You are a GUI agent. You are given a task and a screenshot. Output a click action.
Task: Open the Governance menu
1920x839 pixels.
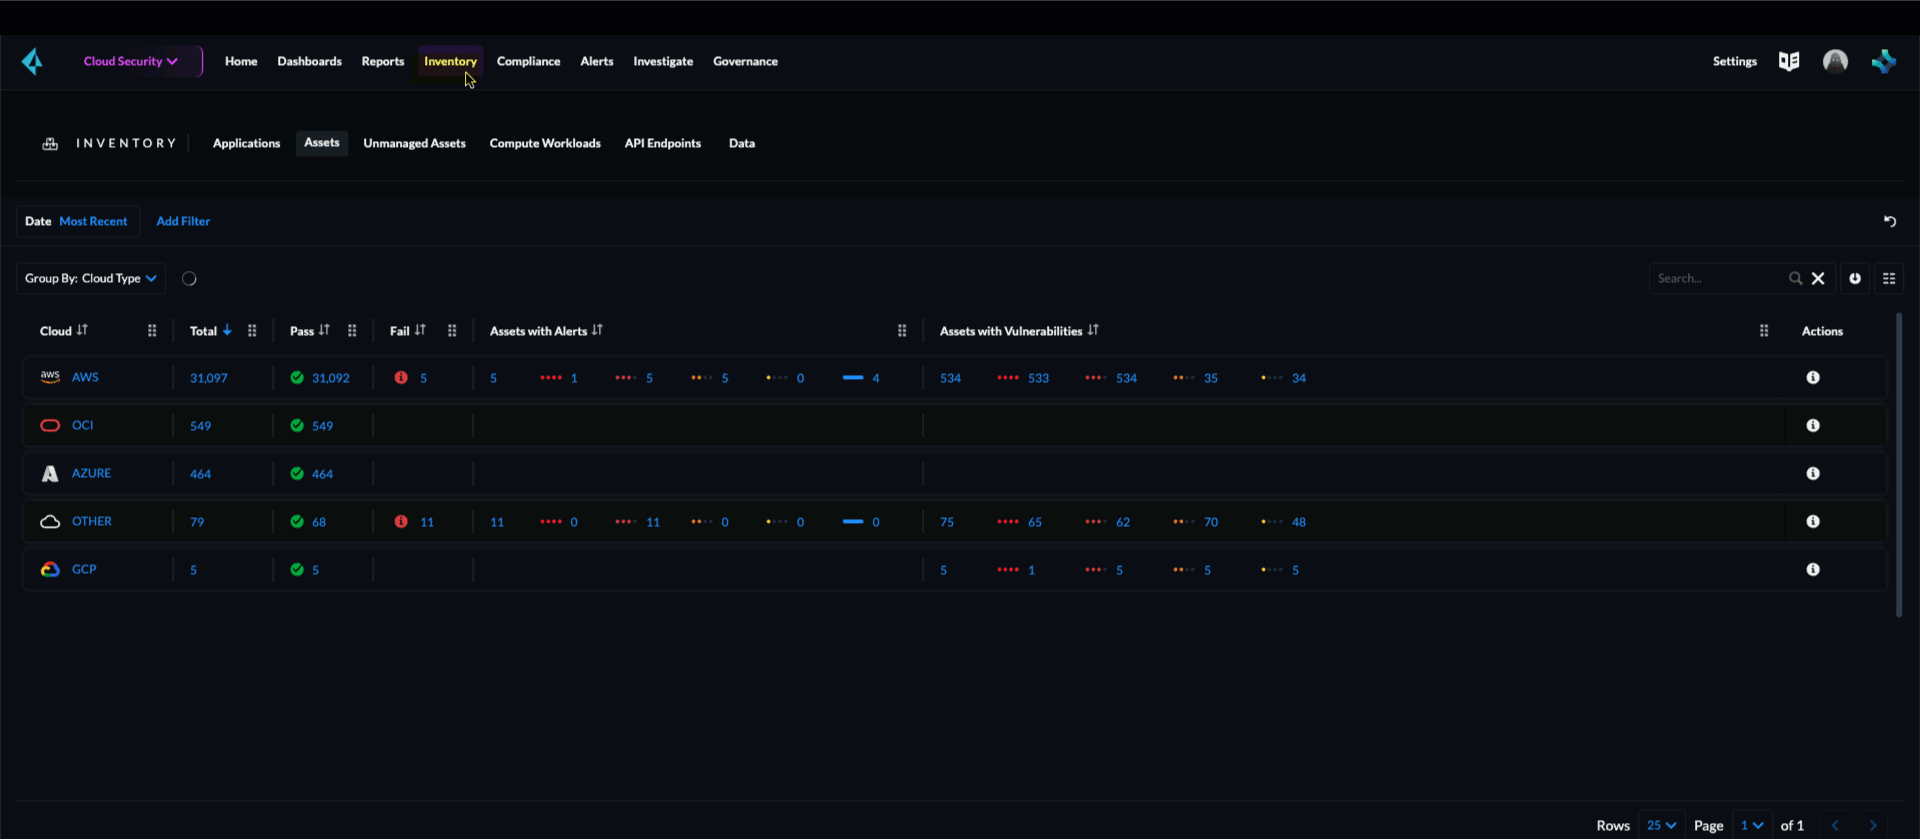pyautogui.click(x=745, y=61)
